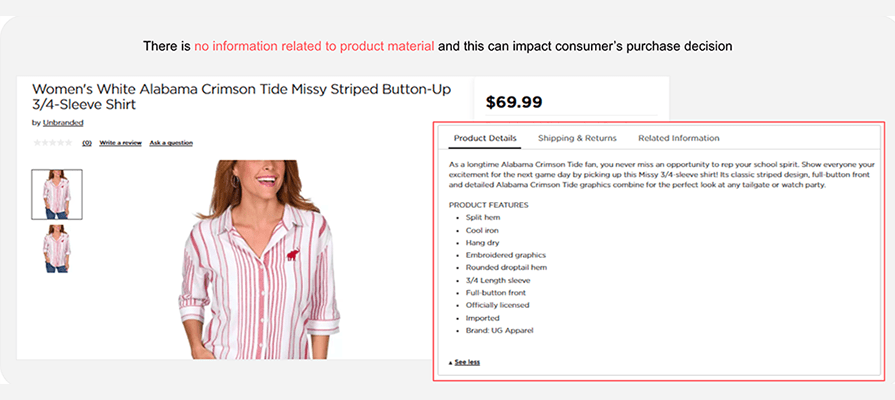Select the first shirt thumbnail
This screenshot has height=400, width=895.
coord(57,194)
